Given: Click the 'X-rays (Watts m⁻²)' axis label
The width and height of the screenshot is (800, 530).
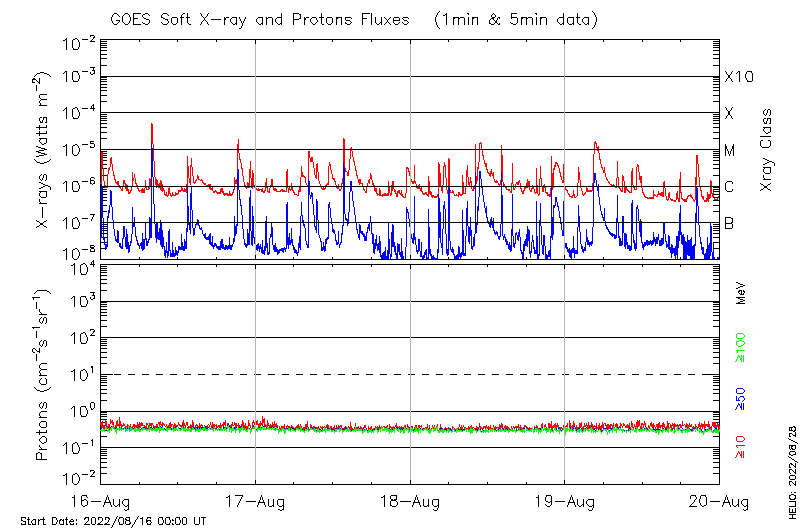Looking at the screenshot, I should click(x=43, y=150).
